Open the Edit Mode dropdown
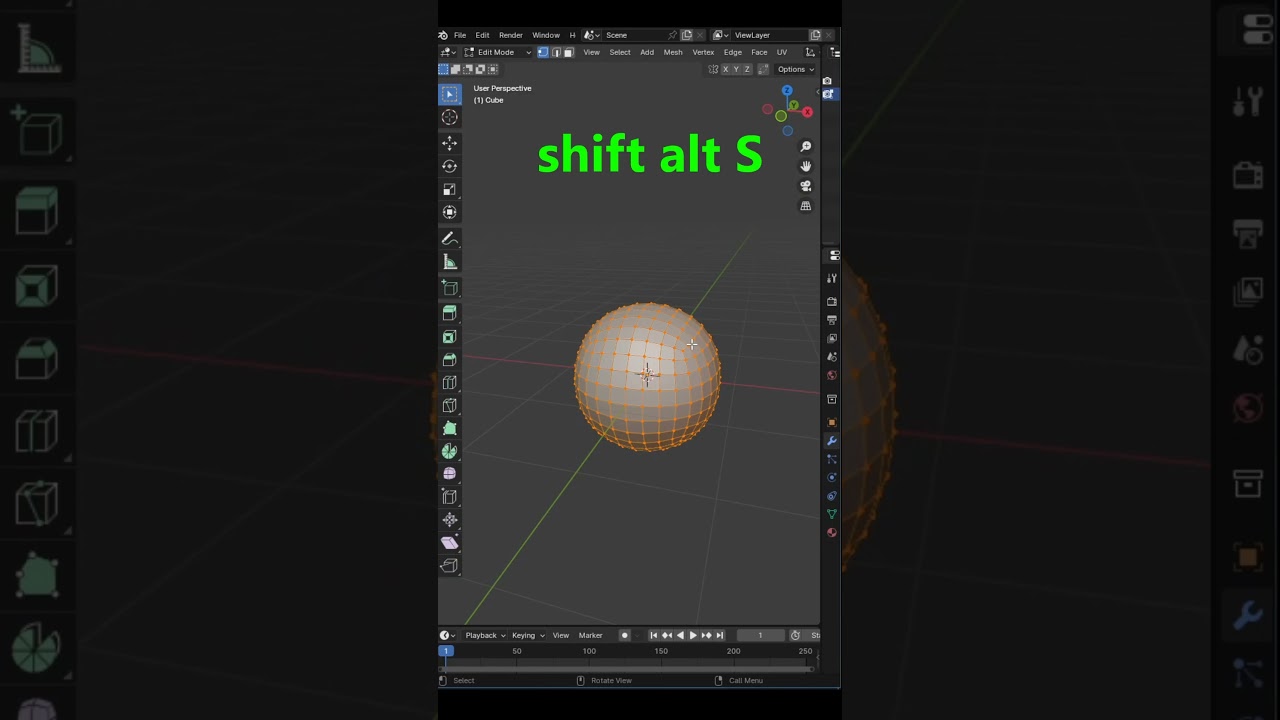Screen dimensions: 1280x720 coord(497,52)
